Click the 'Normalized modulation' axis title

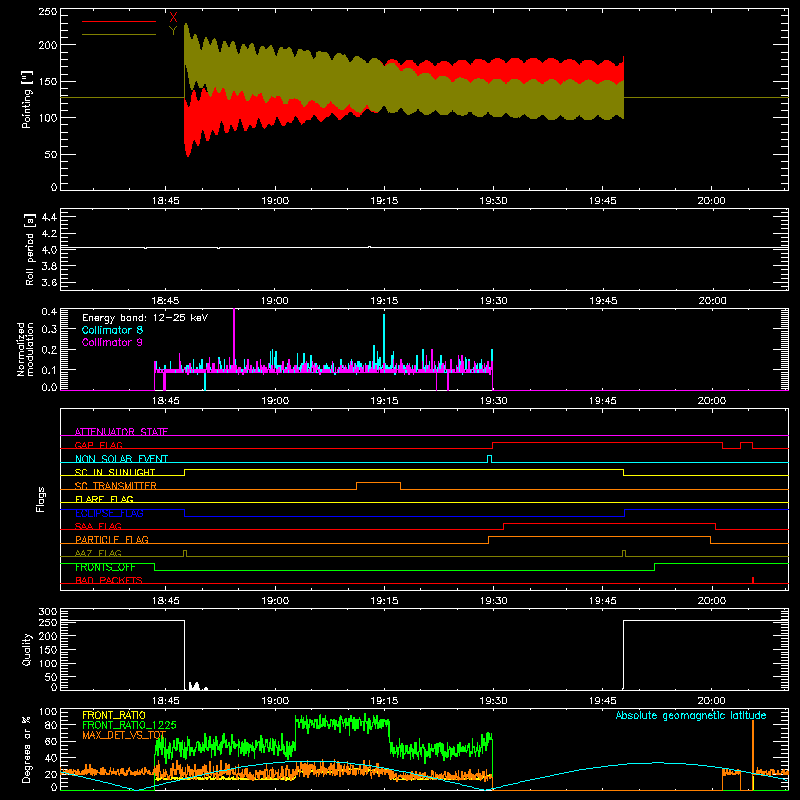25,349
